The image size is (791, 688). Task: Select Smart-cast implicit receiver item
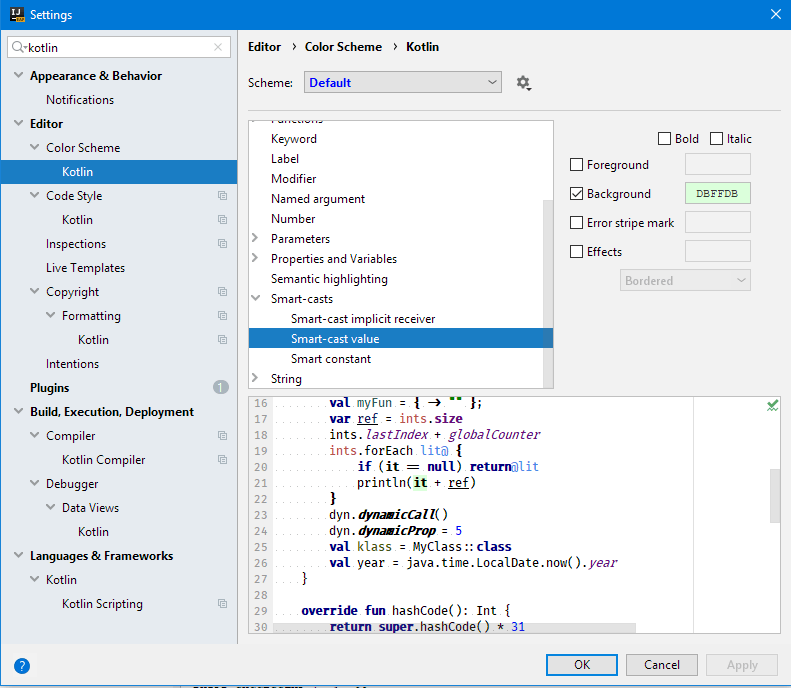(363, 319)
